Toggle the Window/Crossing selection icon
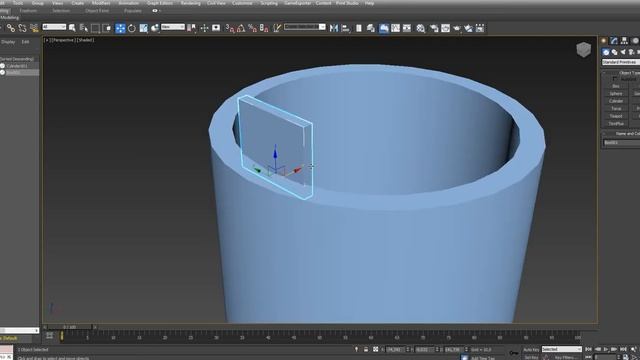This screenshot has width=640, height=360. tap(107, 28)
